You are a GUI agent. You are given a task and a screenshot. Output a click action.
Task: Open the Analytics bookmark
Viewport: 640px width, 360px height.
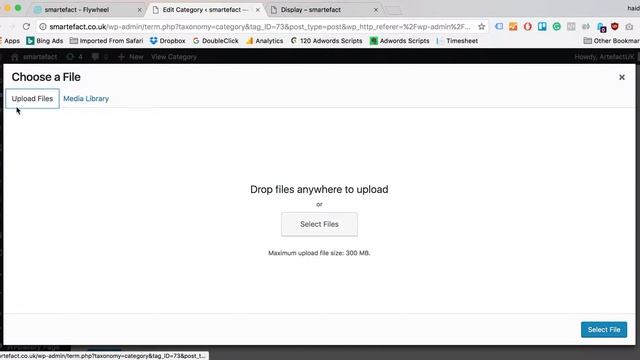pos(264,41)
